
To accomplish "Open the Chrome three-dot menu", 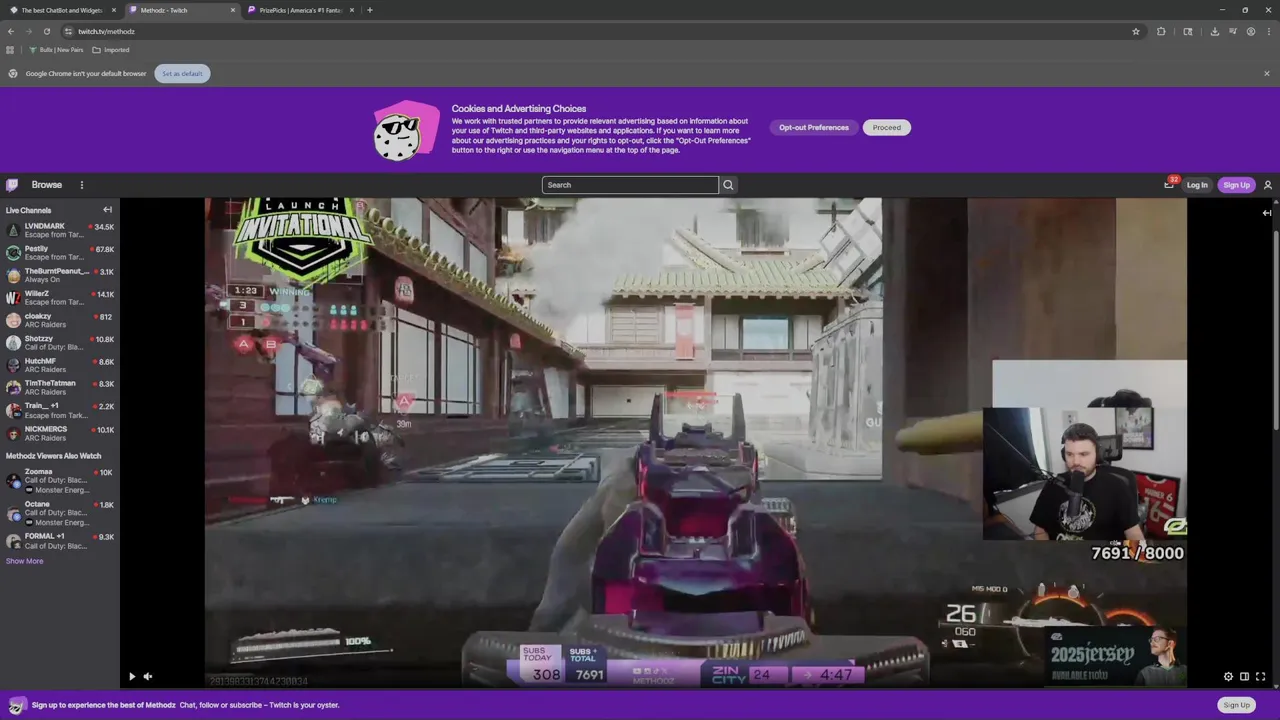I will point(1267,31).
